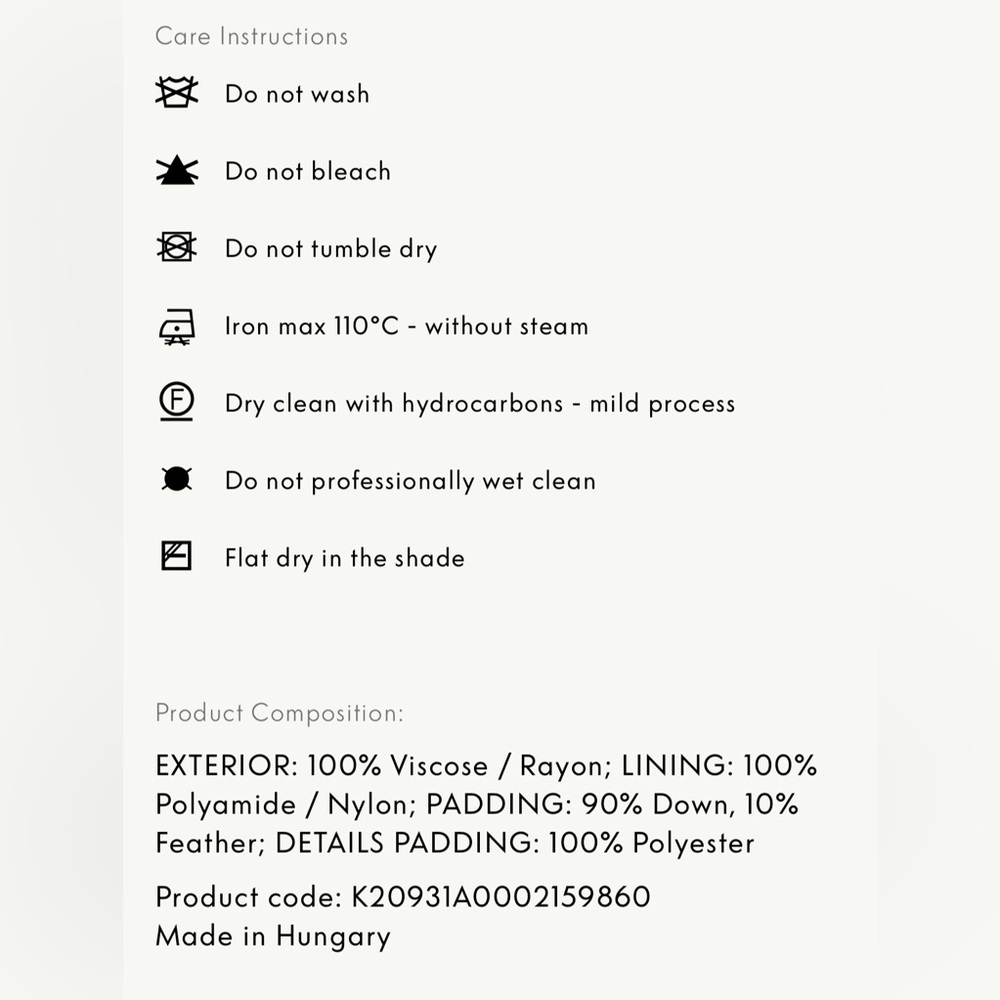Click the 'Do not bleach' label
Image resolution: width=1000 pixels, height=1000 pixels.
[308, 171]
